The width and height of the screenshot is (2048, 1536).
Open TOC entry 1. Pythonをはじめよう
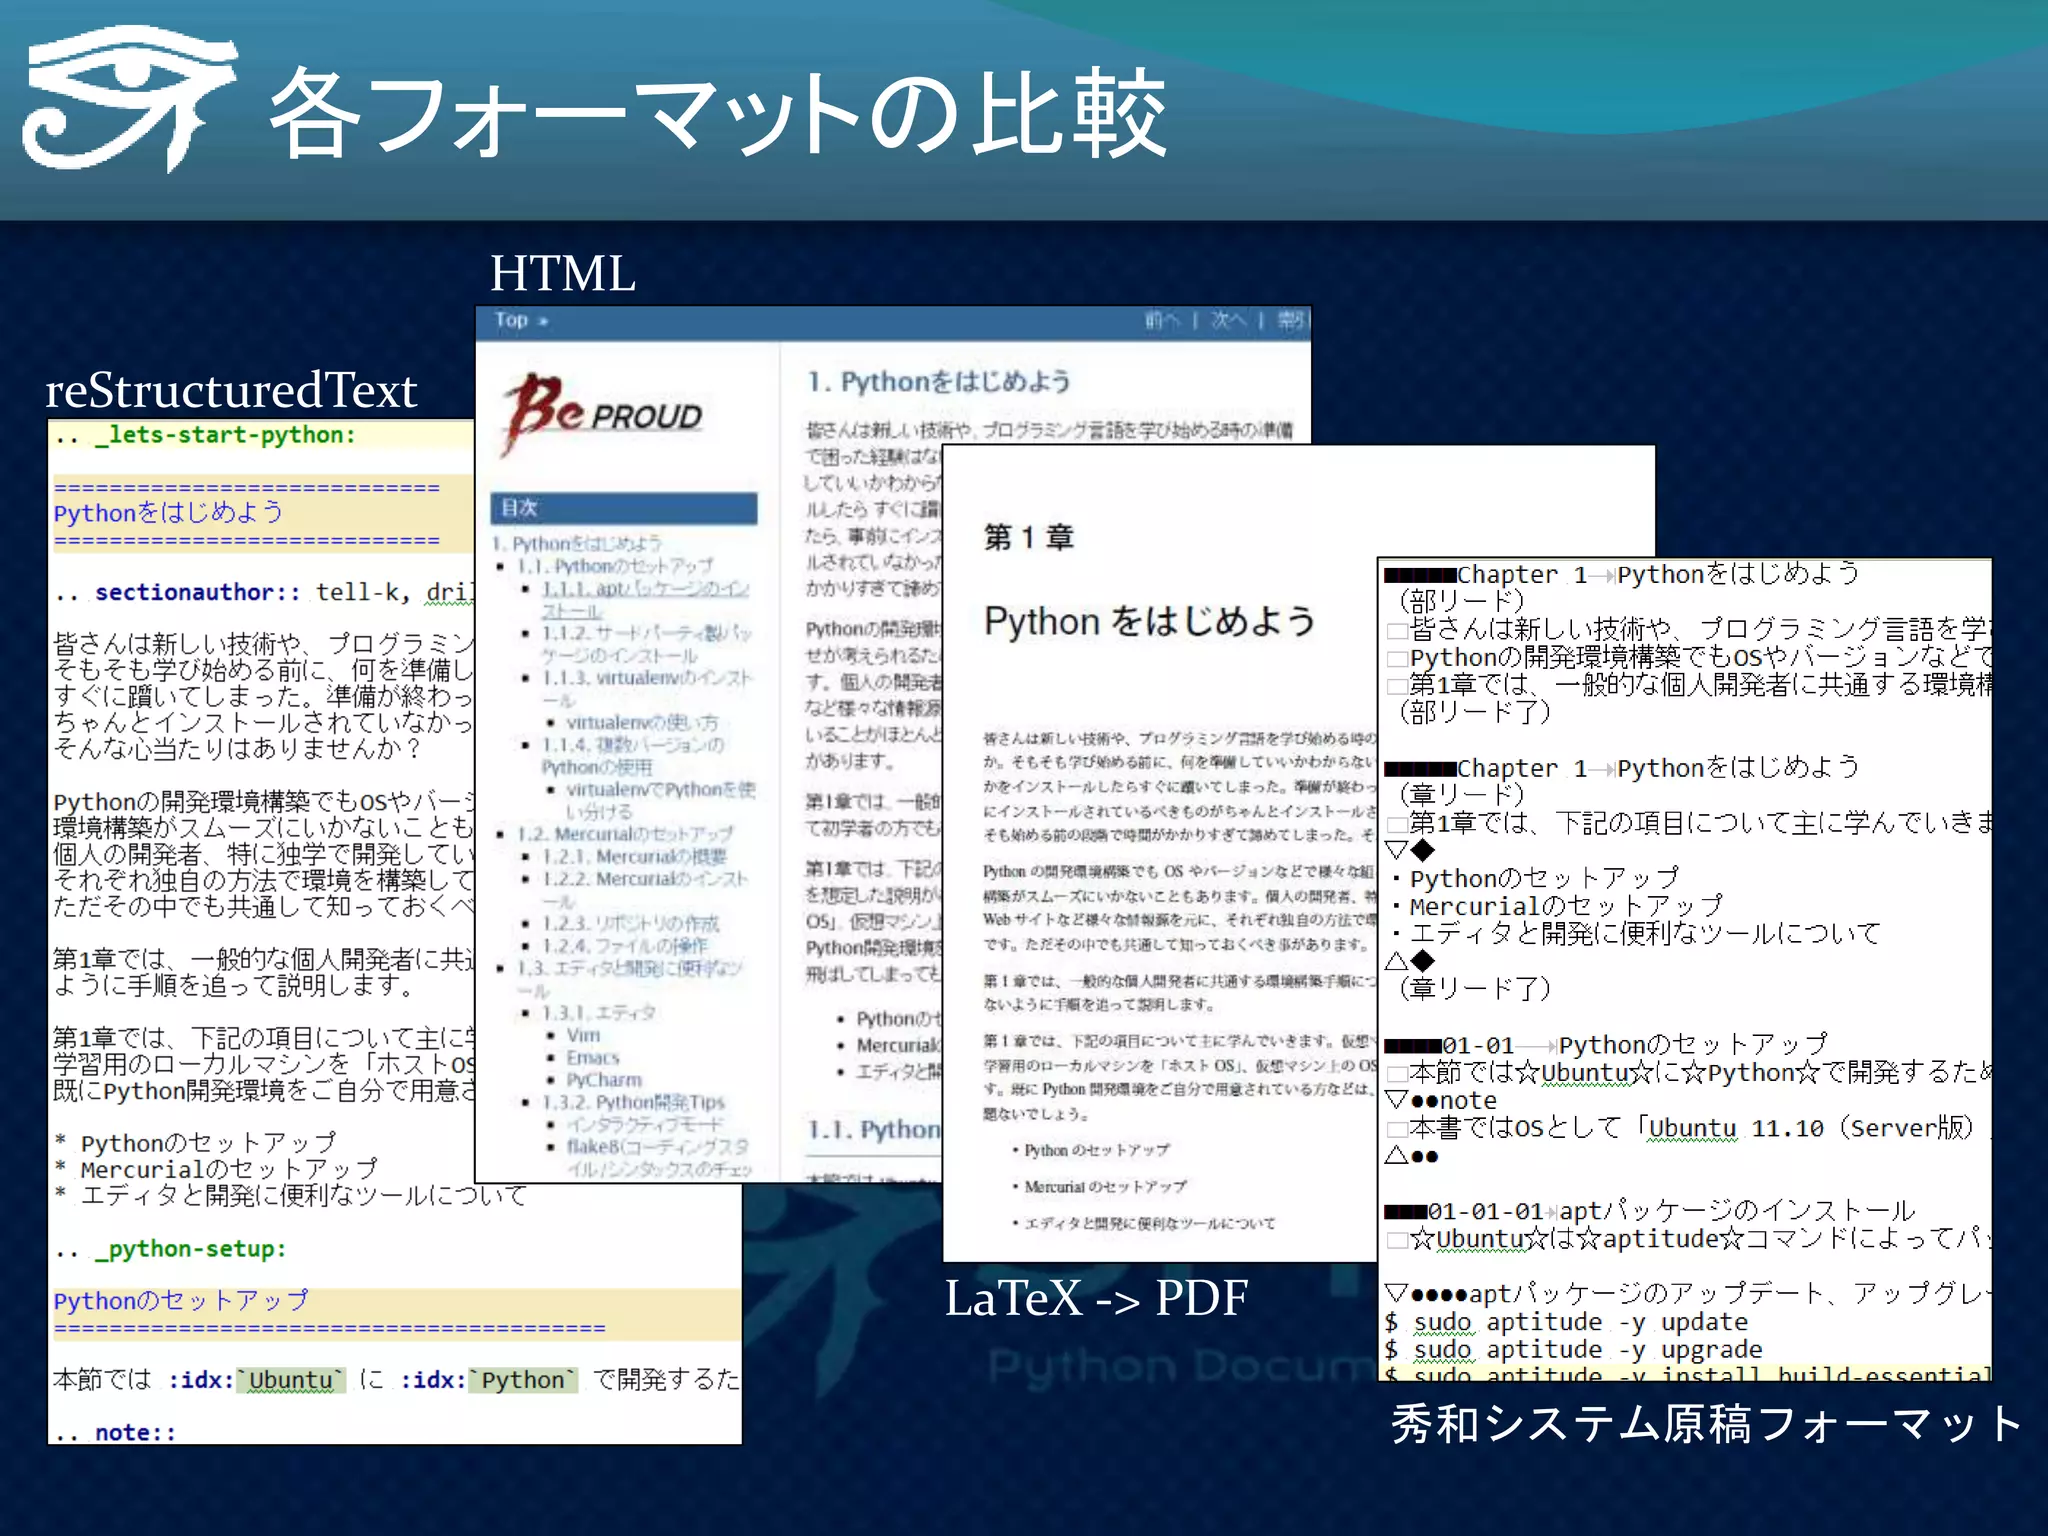pos(577,543)
